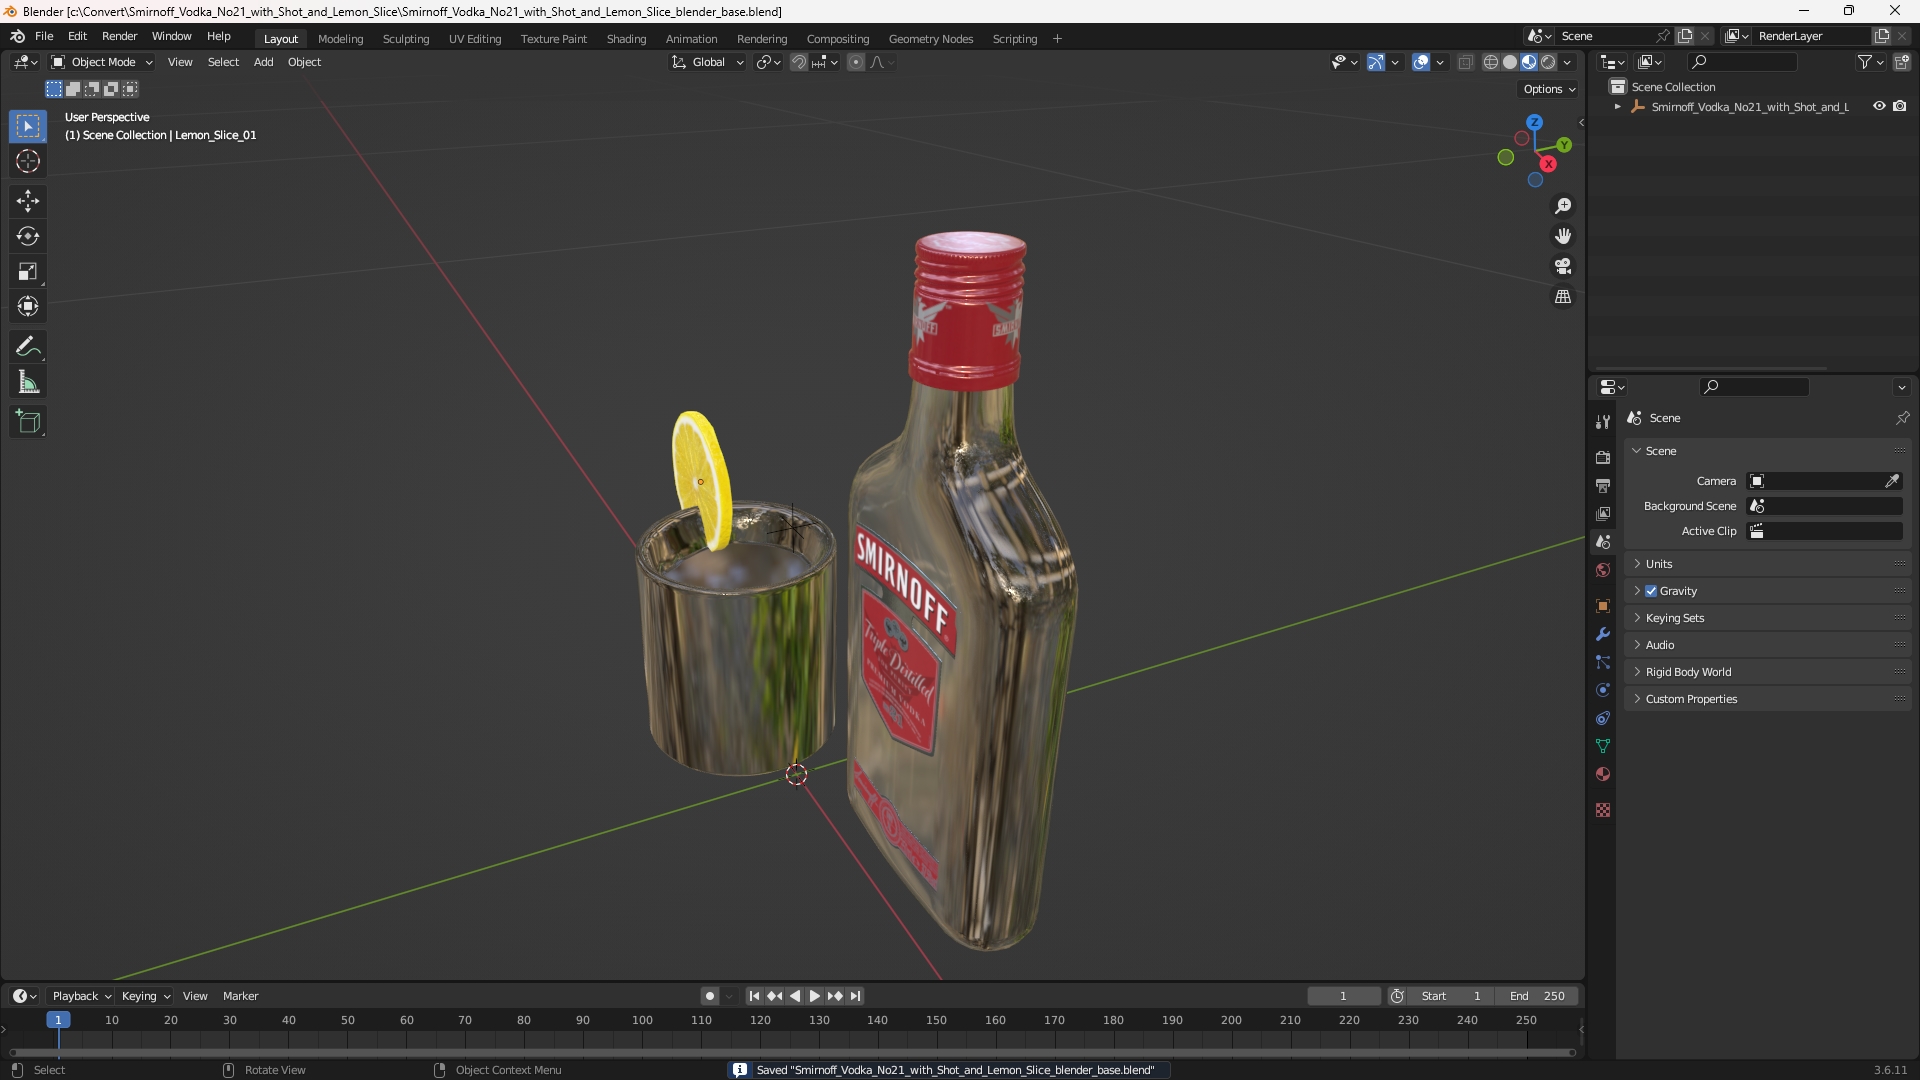The width and height of the screenshot is (1920, 1080).
Task: Select the Rotate tool
Action: click(x=28, y=236)
